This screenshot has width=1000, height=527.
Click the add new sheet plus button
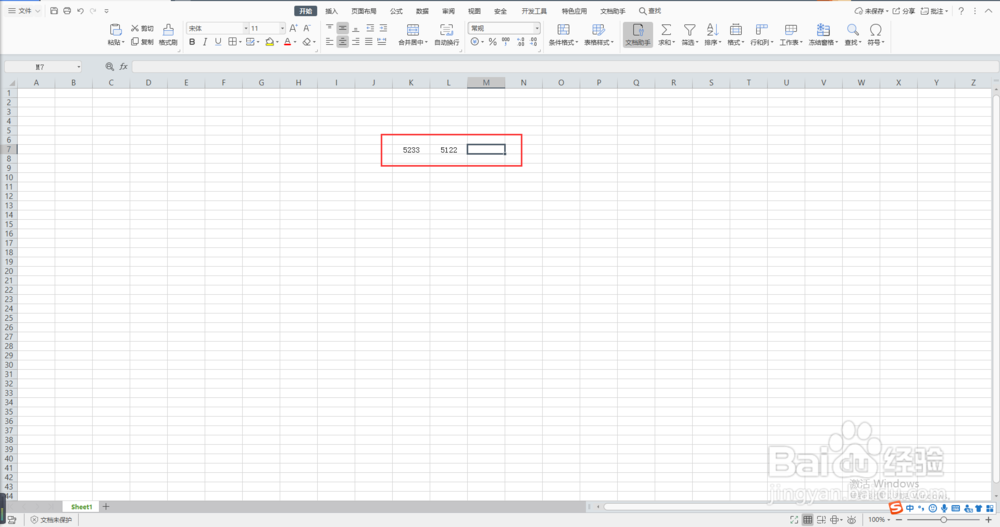point(106,507)
